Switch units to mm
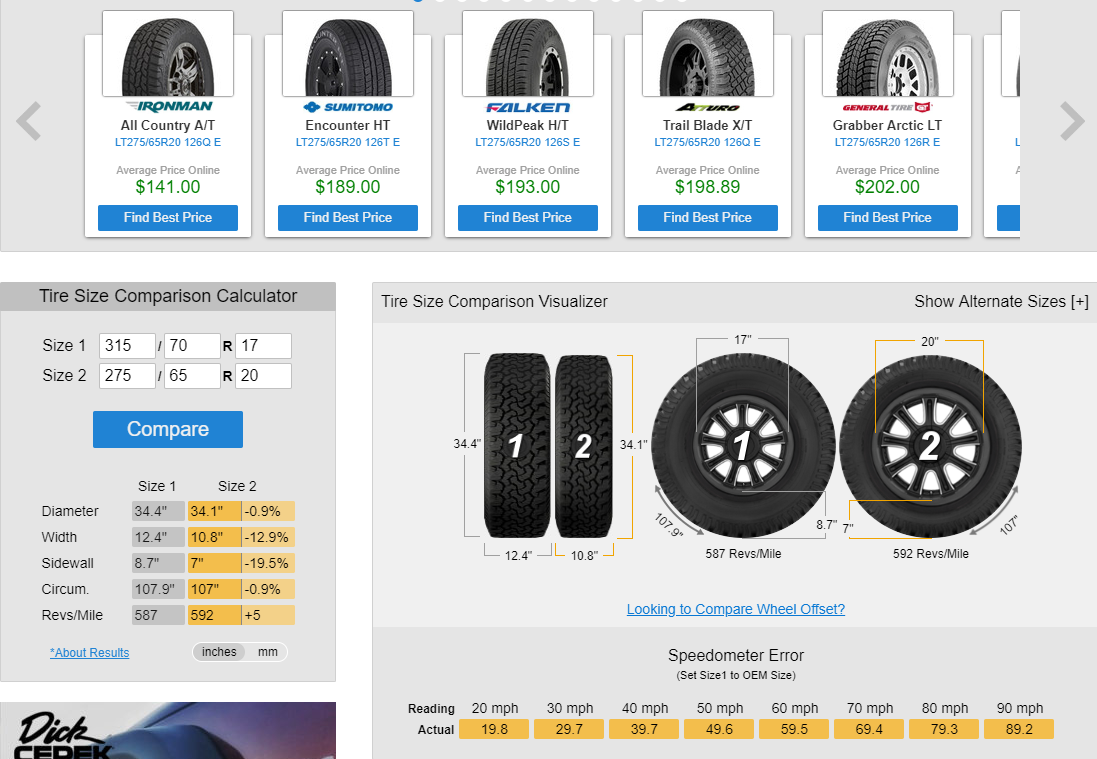Image resolution: width=1097 pixels, height=759 pixels. (x=268, y=652)
